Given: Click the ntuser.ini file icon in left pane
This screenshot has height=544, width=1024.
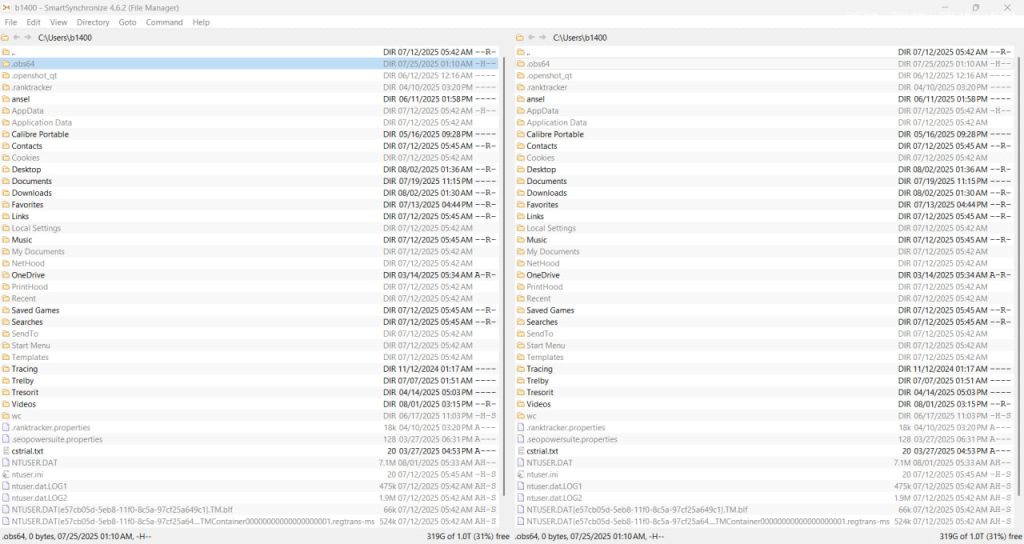Looking at the screenshot, I should (6, 475).
